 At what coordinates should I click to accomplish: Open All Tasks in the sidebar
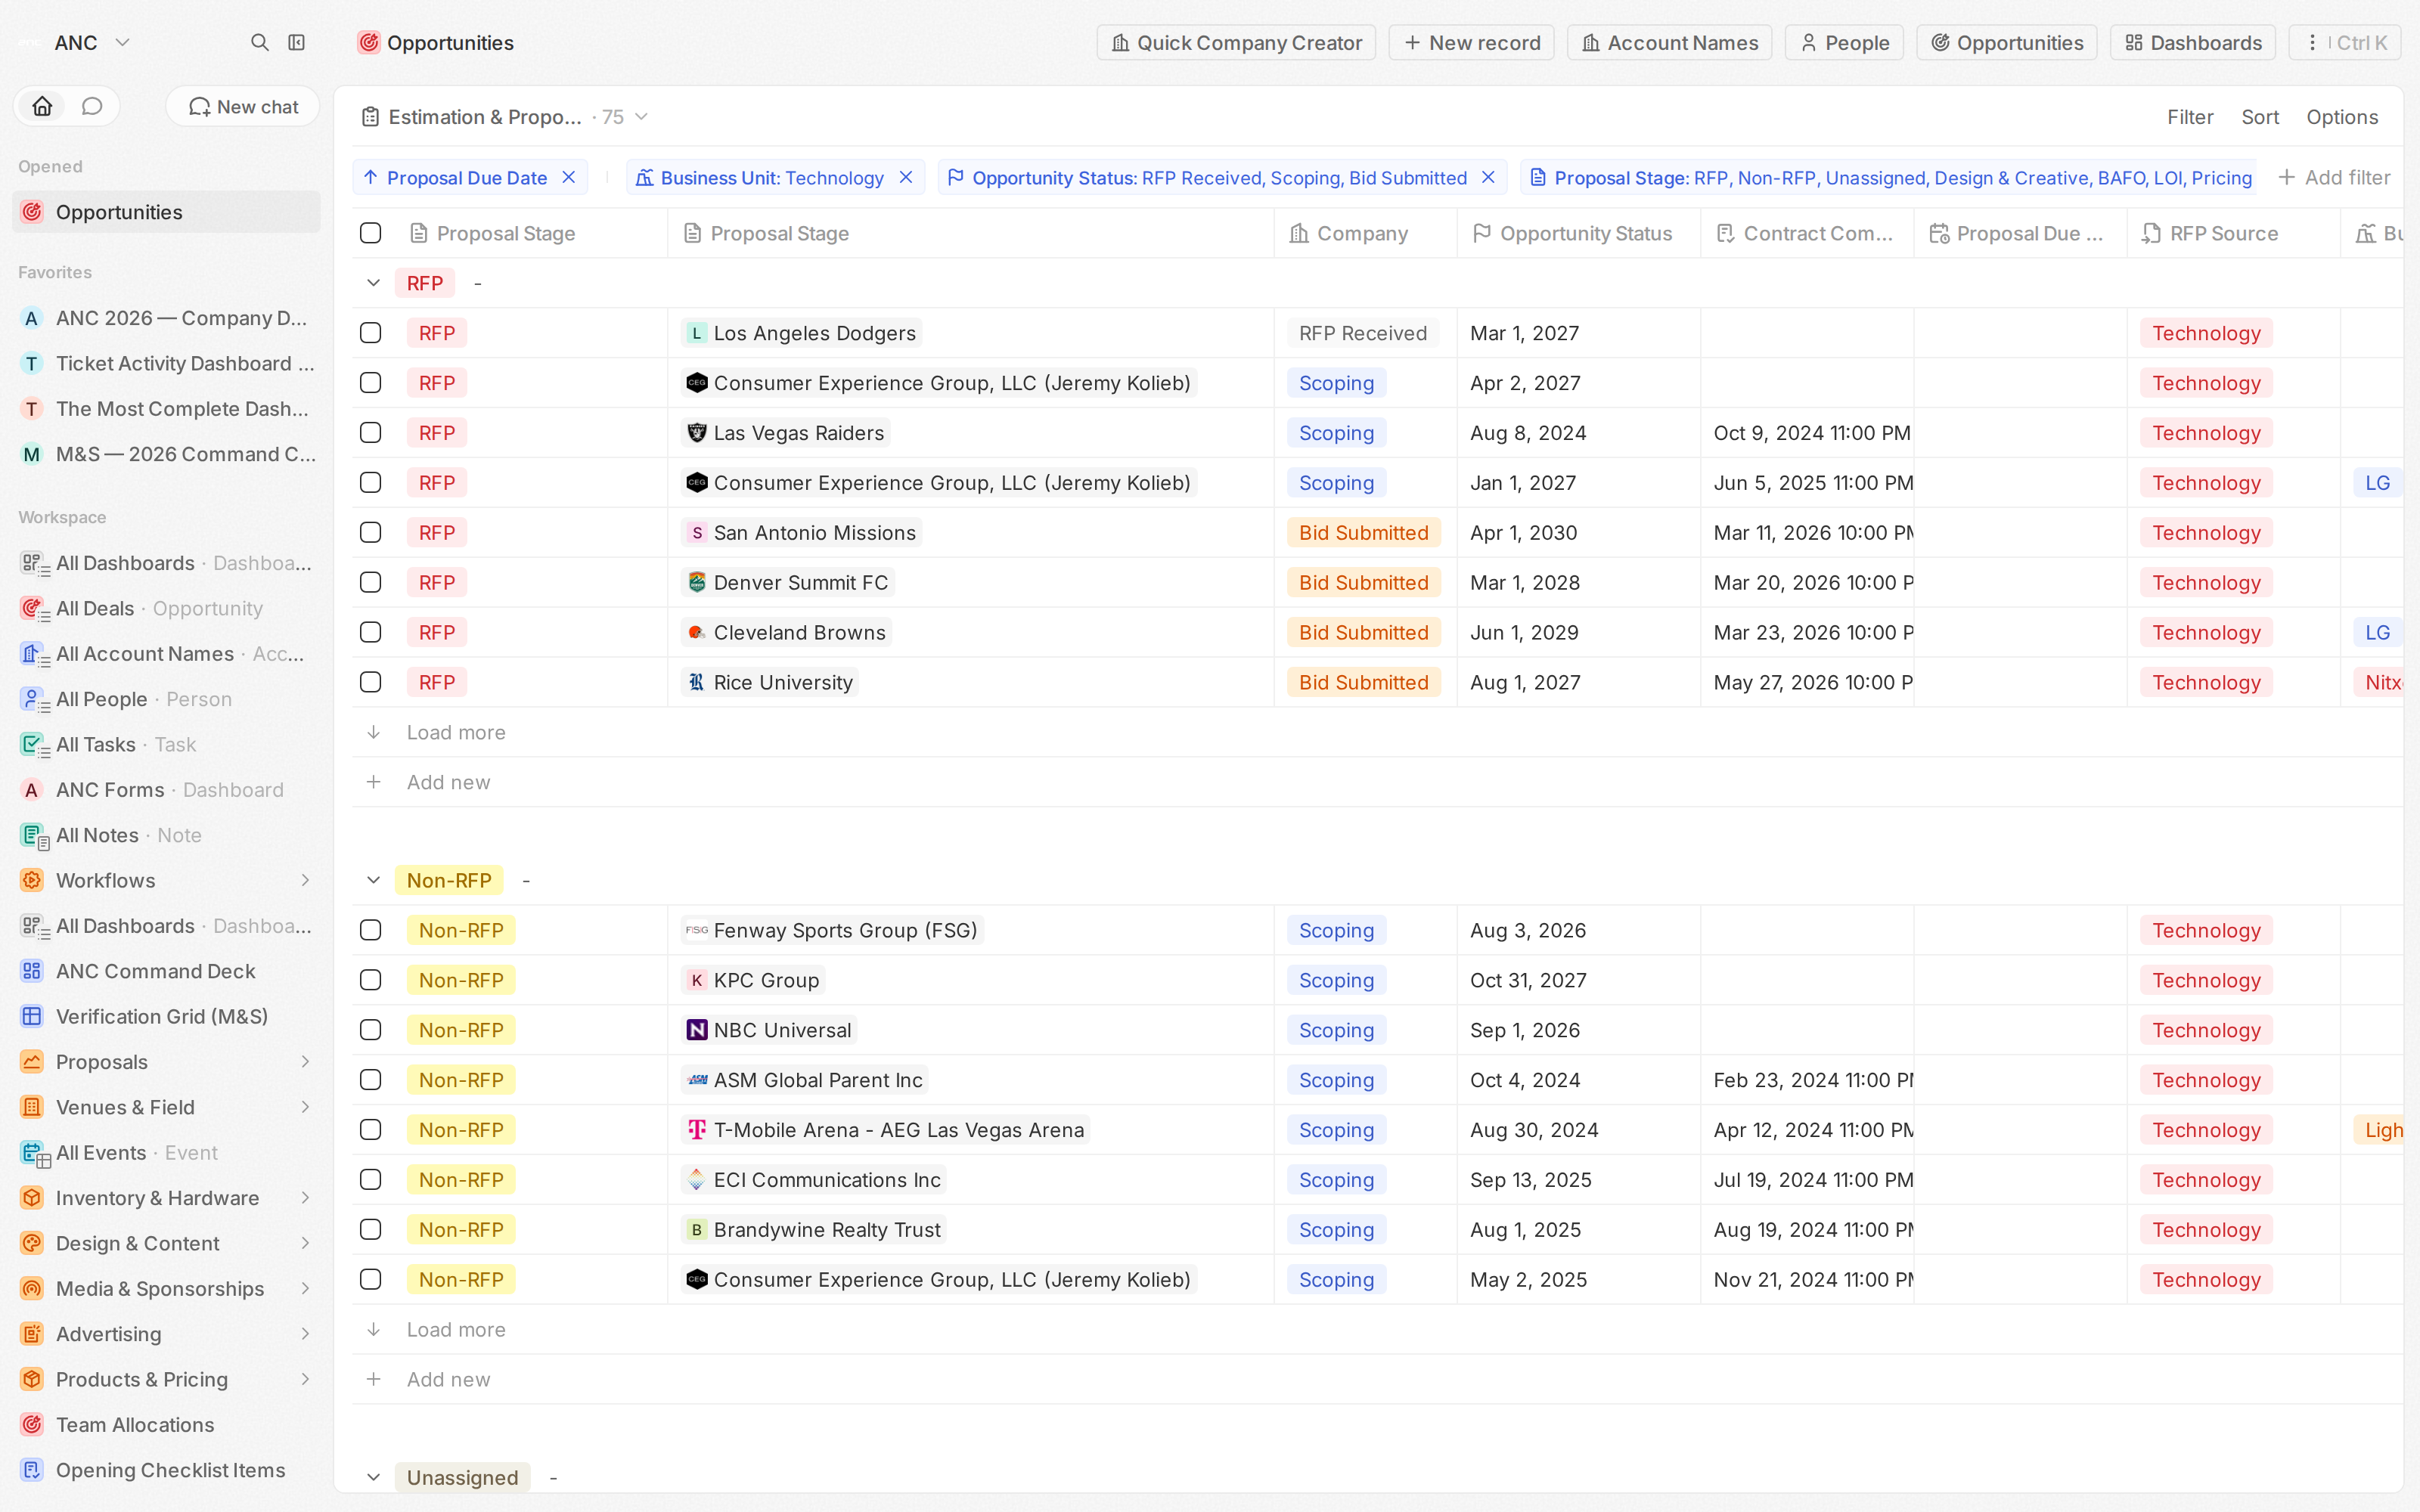pos(166,744)
